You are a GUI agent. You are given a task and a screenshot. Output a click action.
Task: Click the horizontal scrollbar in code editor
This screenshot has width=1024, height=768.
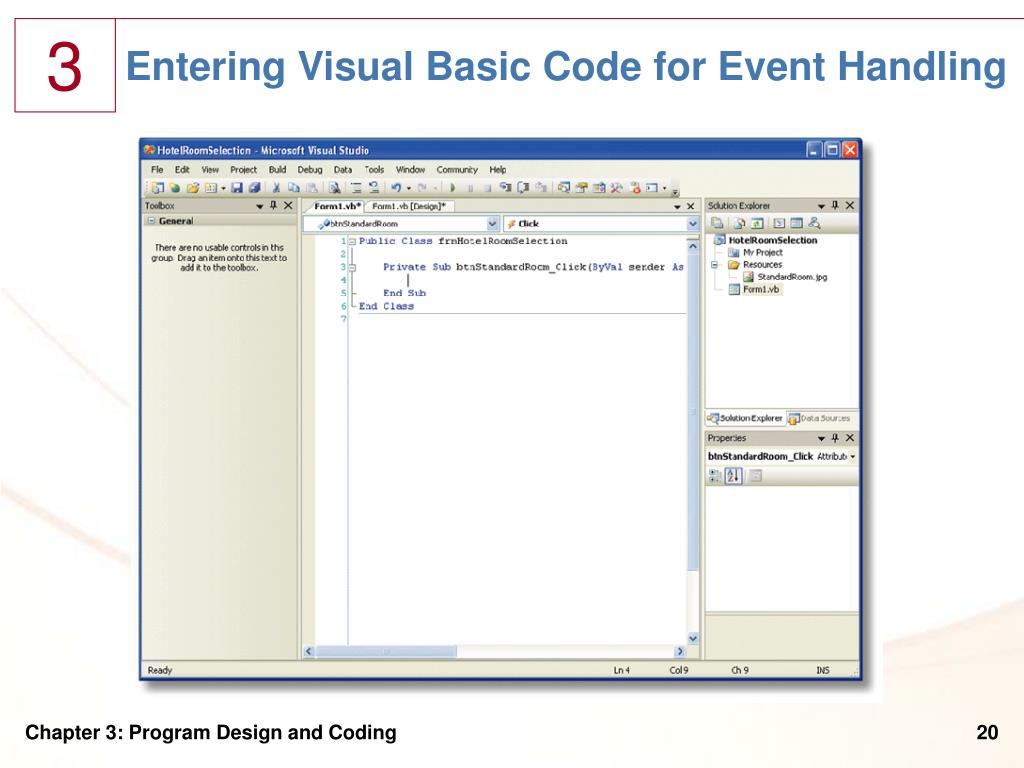(x=387, y=651)
